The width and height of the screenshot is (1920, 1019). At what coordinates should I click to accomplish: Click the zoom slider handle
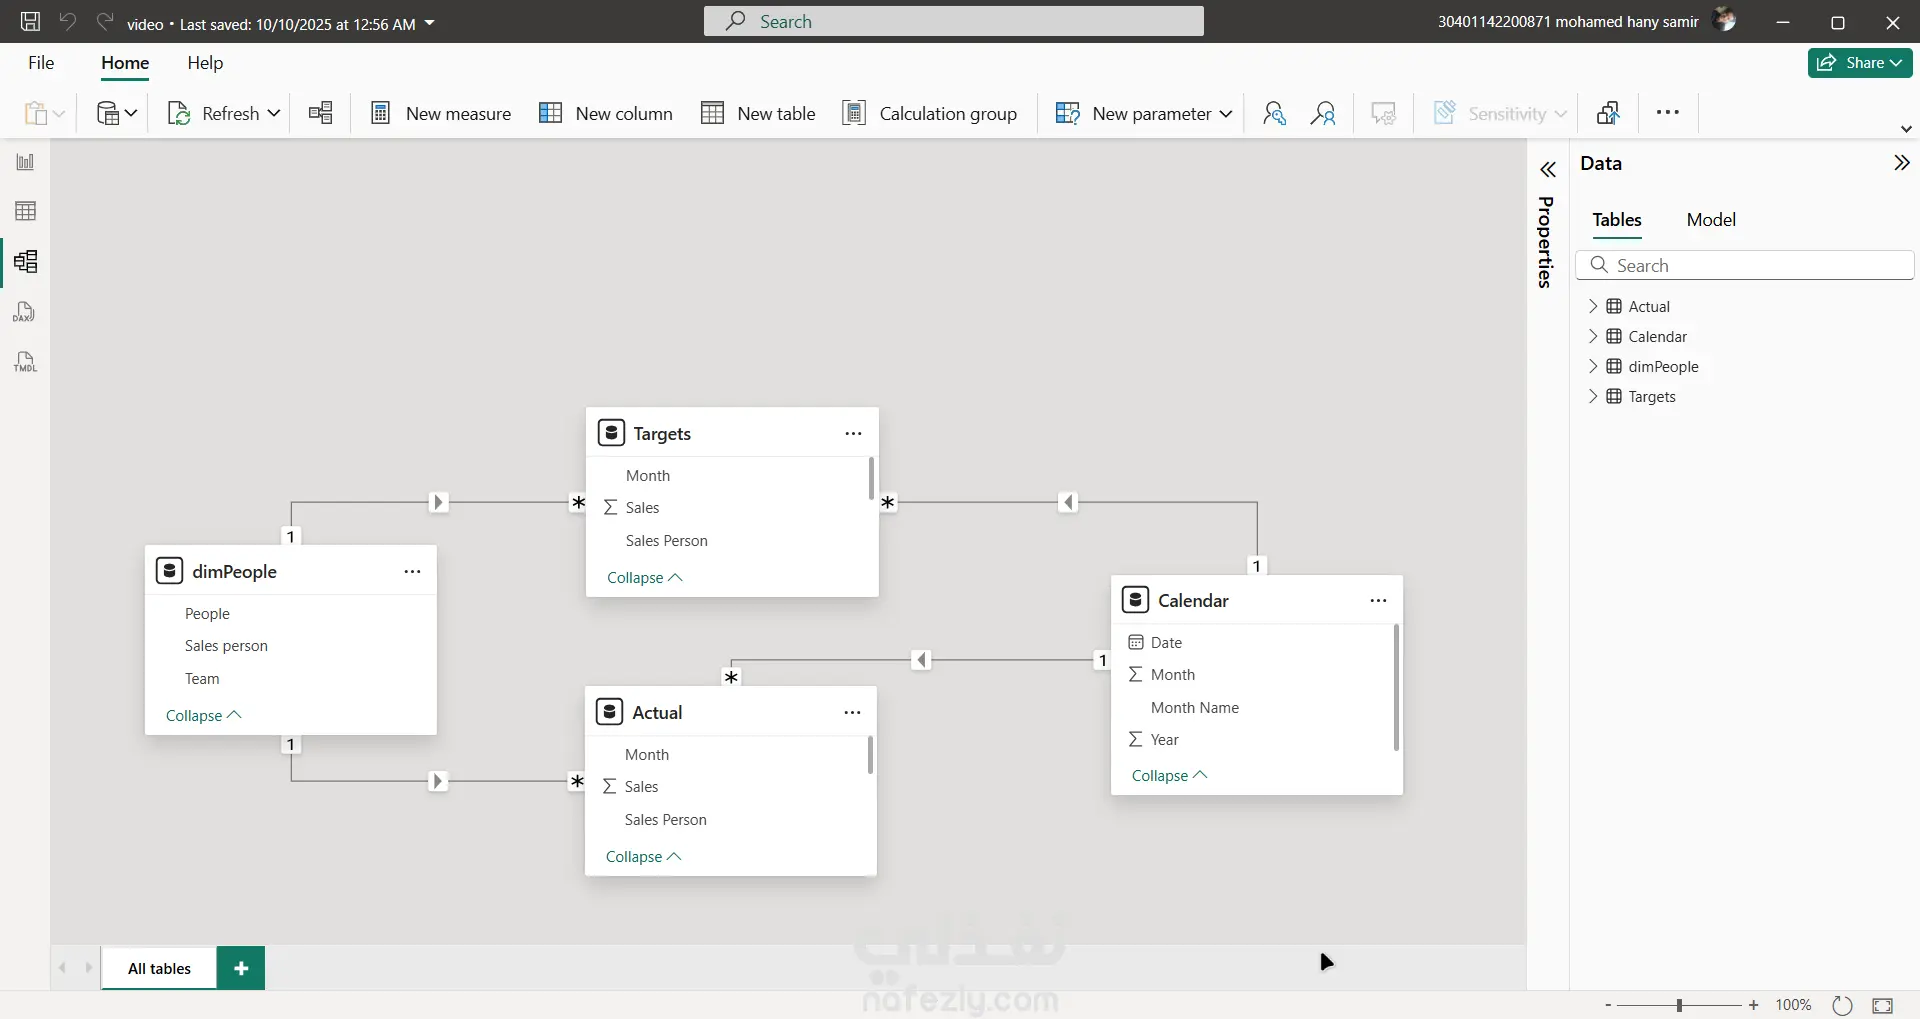tap(1679, 1005)
